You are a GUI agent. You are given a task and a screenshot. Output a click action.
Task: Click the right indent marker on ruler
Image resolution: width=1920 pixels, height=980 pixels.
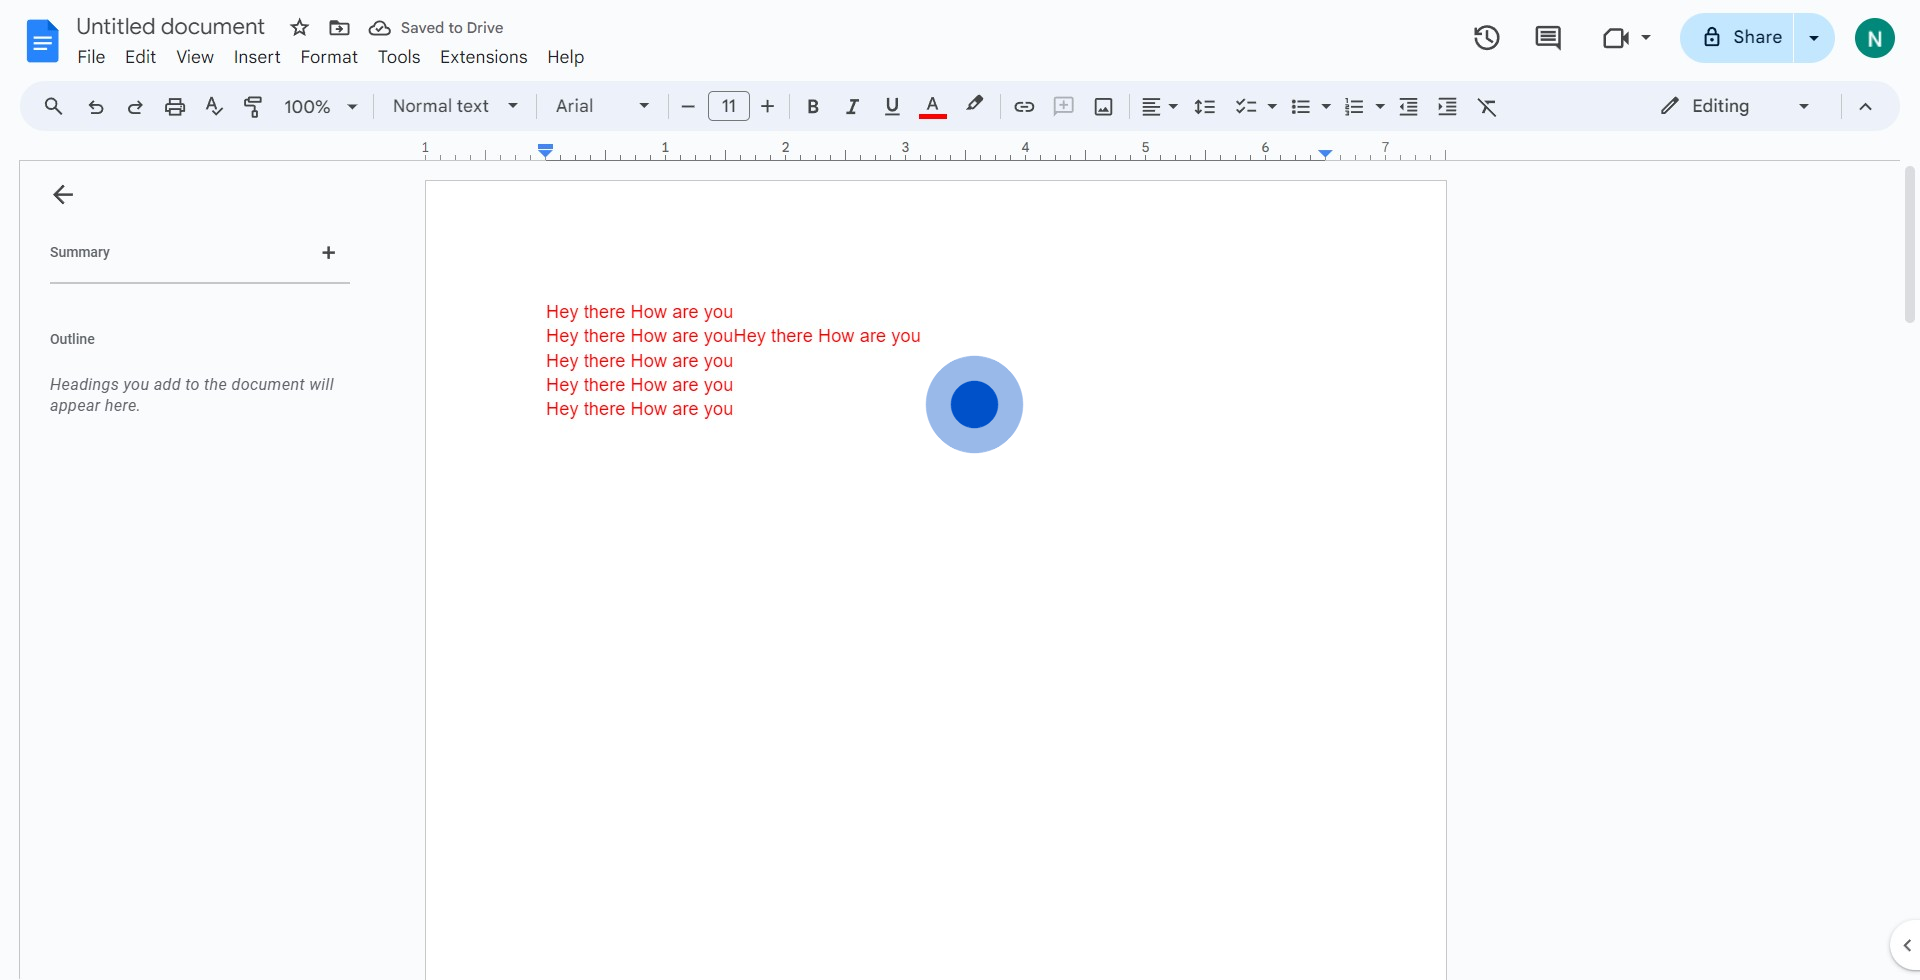1325,153
